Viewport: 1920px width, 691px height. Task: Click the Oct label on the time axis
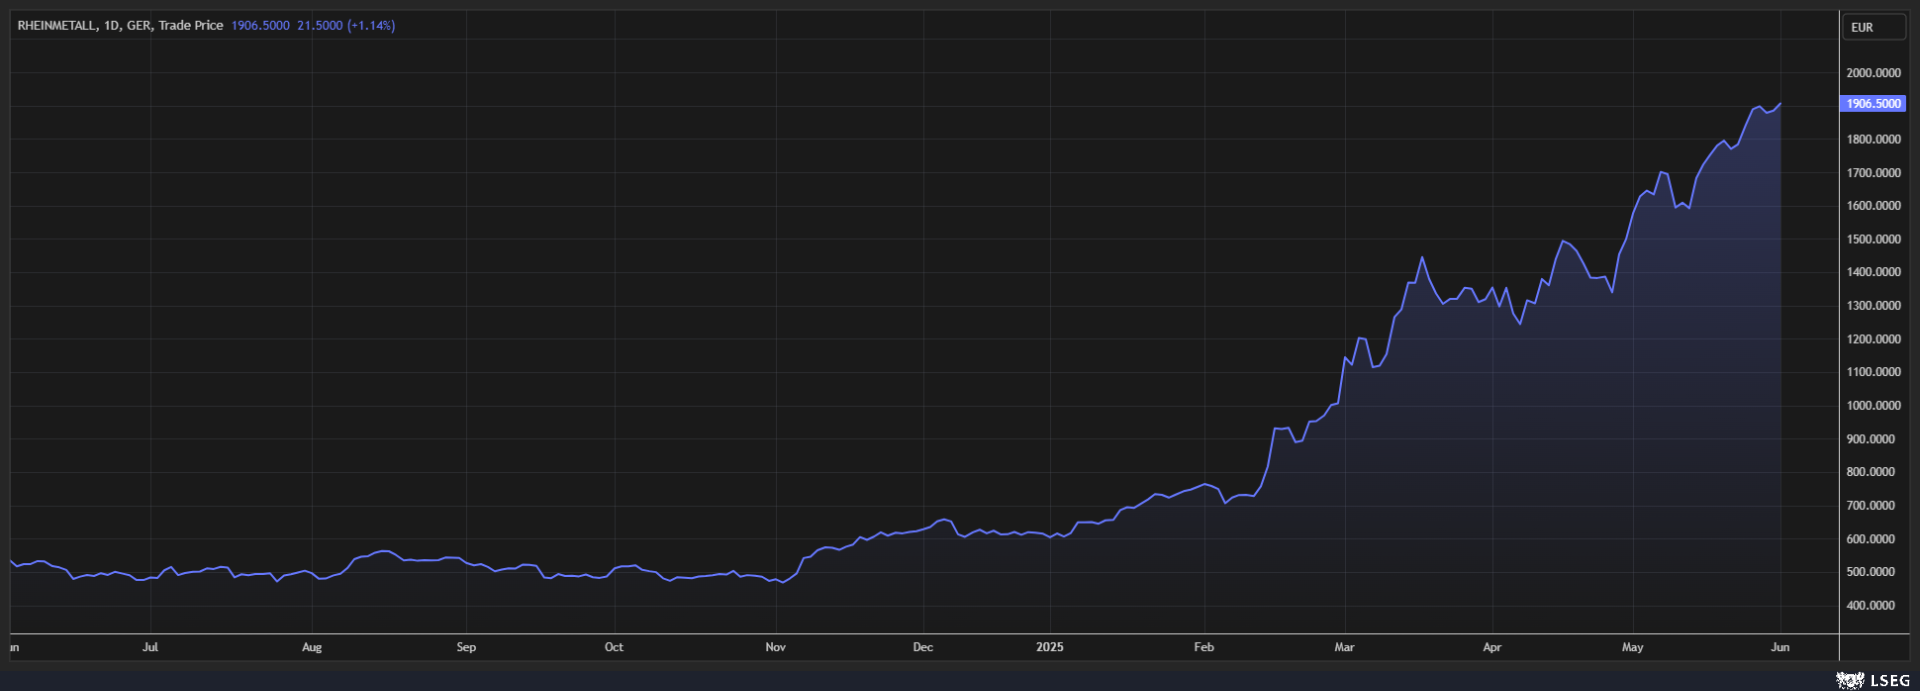(614, 647)
